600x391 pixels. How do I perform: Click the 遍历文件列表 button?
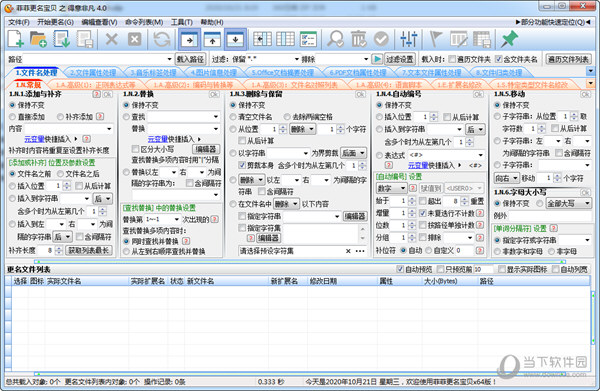[x=568, y=59]
